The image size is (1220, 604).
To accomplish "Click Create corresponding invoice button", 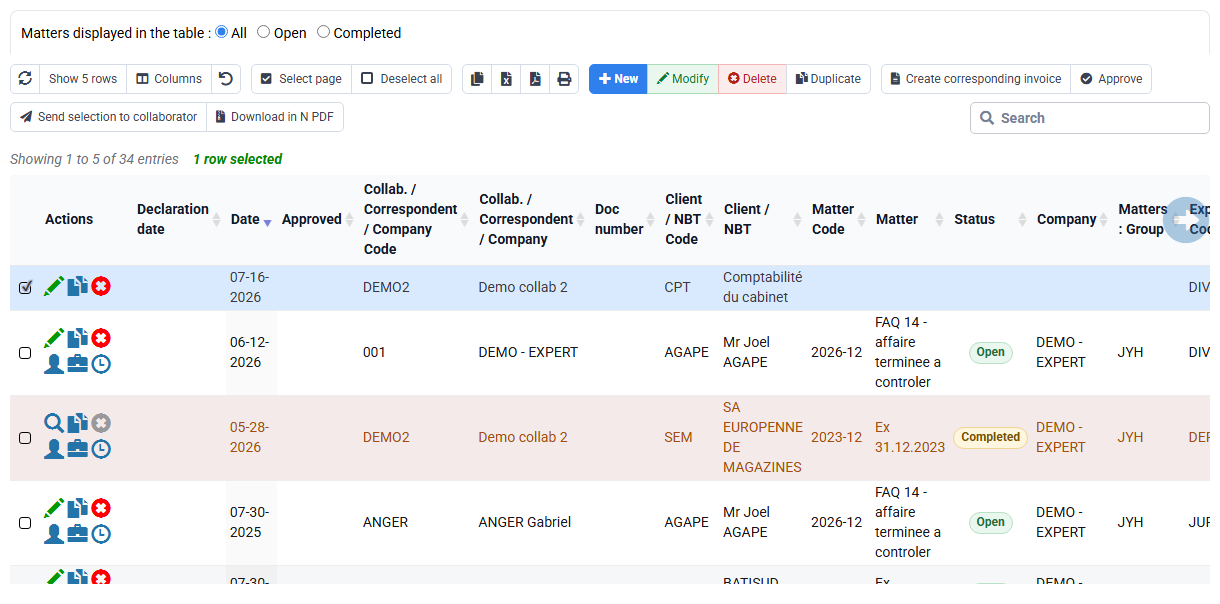I will (975, 79).
